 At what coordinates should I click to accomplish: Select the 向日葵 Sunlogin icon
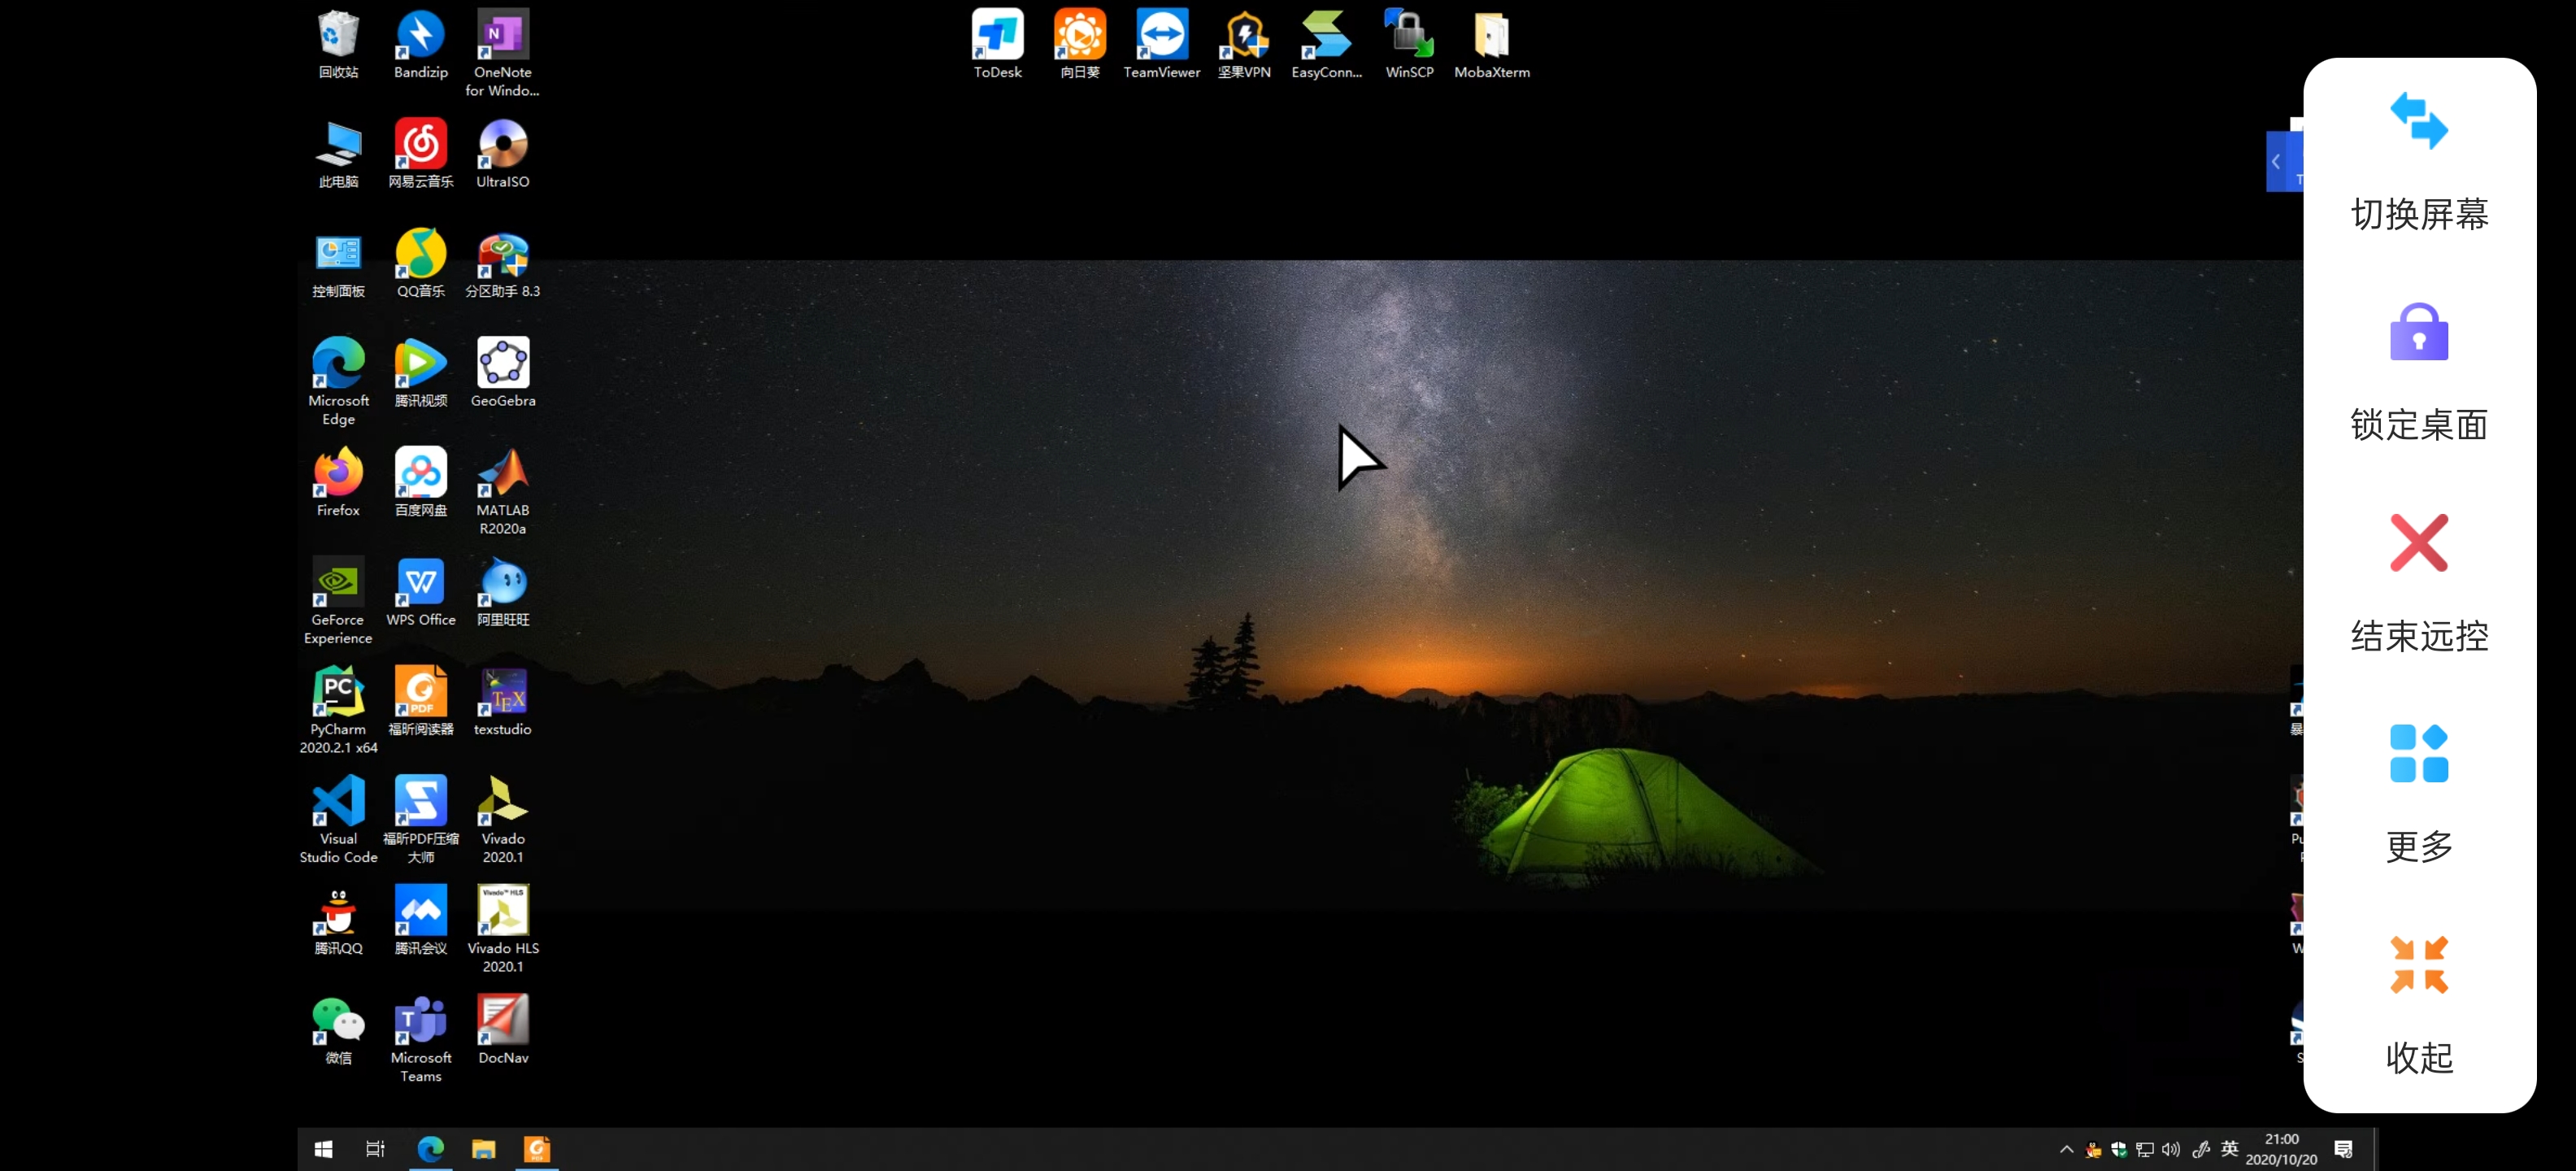pos(1079,44)
